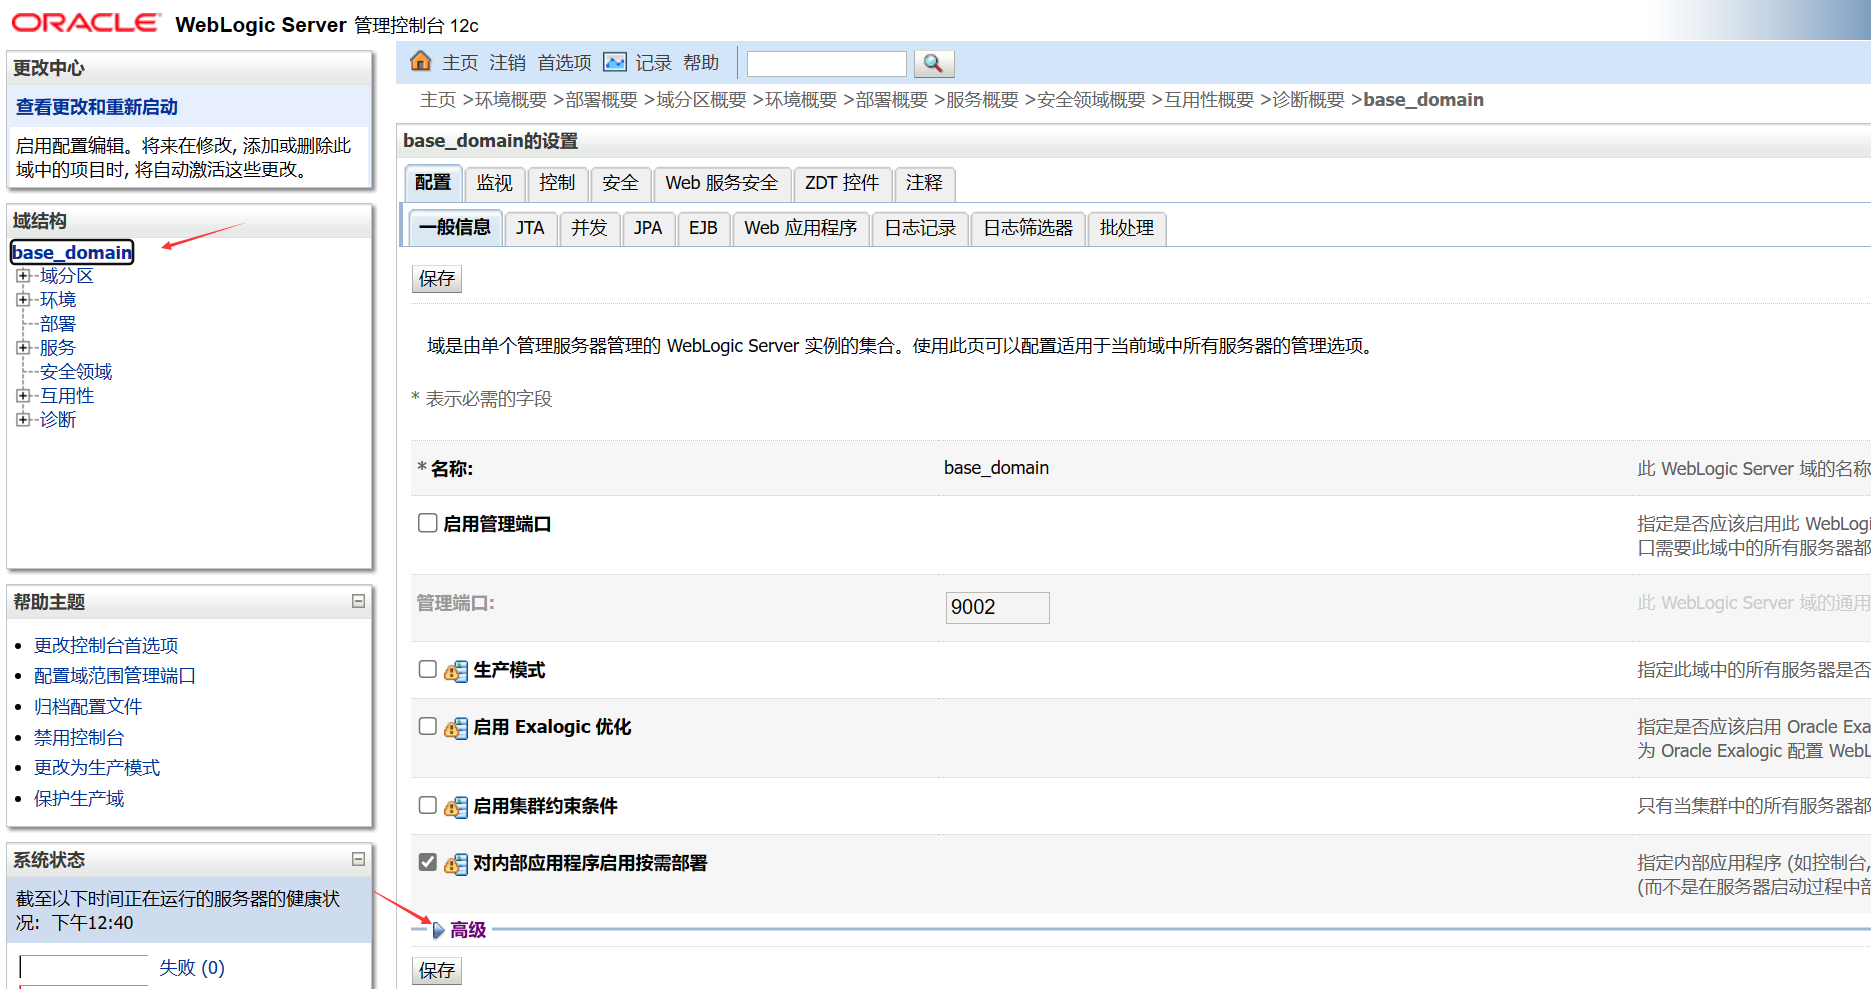The image size is (1871, 989).
Task: Click 查看更改和重新启动 link
Action: click(x=97, y=107)
